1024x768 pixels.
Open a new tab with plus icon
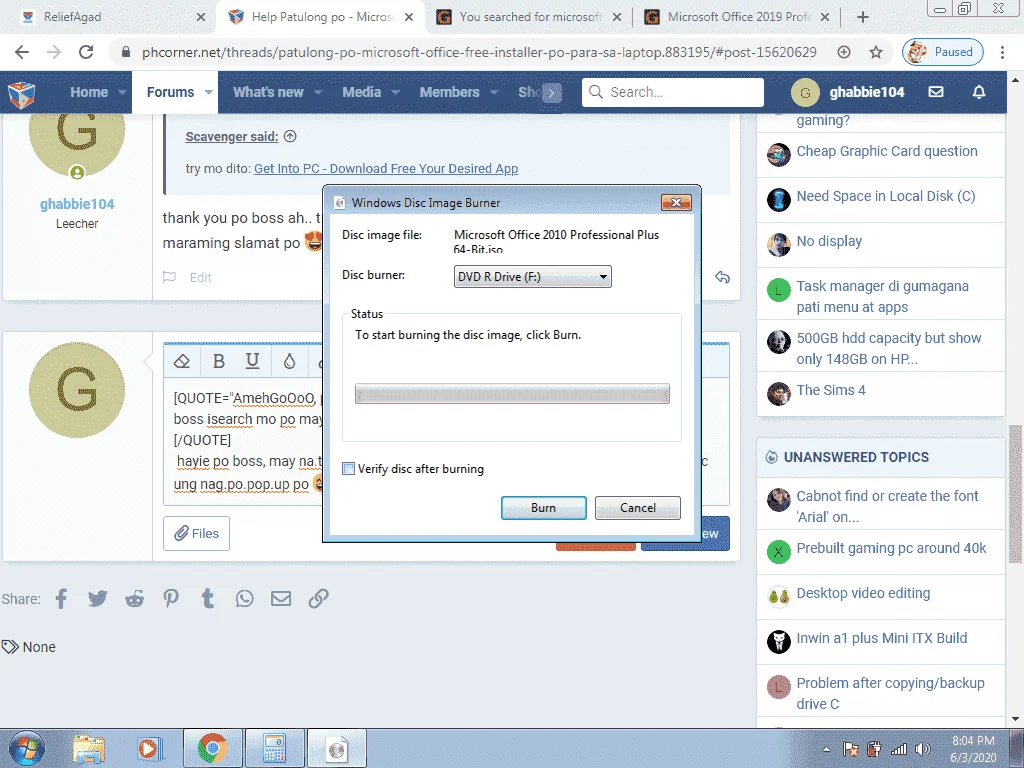click(x=863, y=17)
